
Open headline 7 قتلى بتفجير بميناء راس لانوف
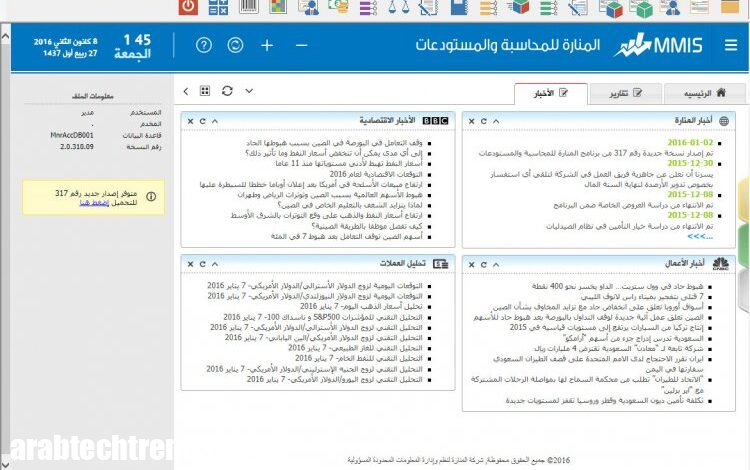click(x=642, y=297)
